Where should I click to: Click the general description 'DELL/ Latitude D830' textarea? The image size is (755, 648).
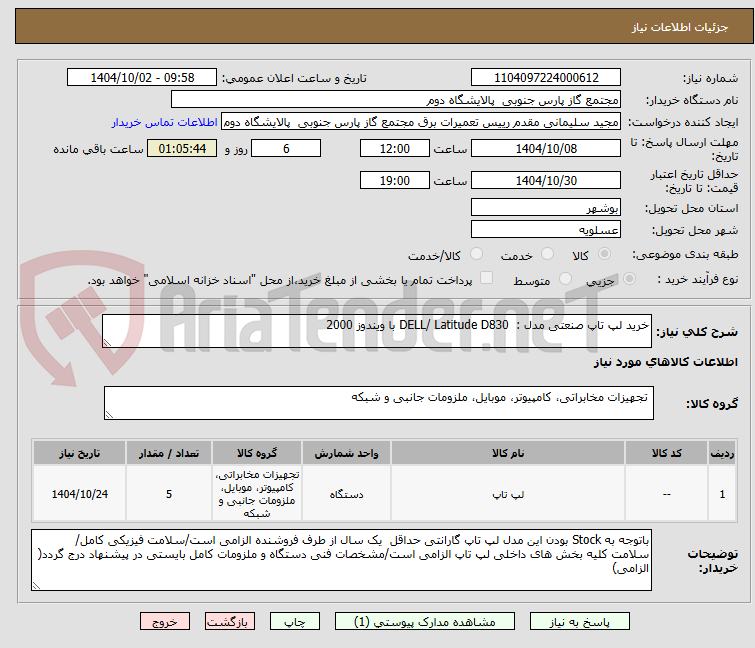click(x=377, y=331)
